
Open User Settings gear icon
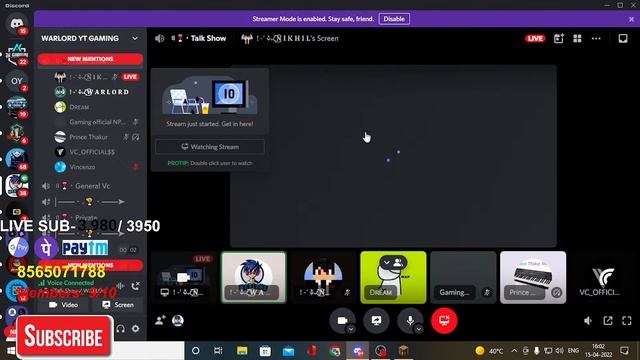(136, 329)
